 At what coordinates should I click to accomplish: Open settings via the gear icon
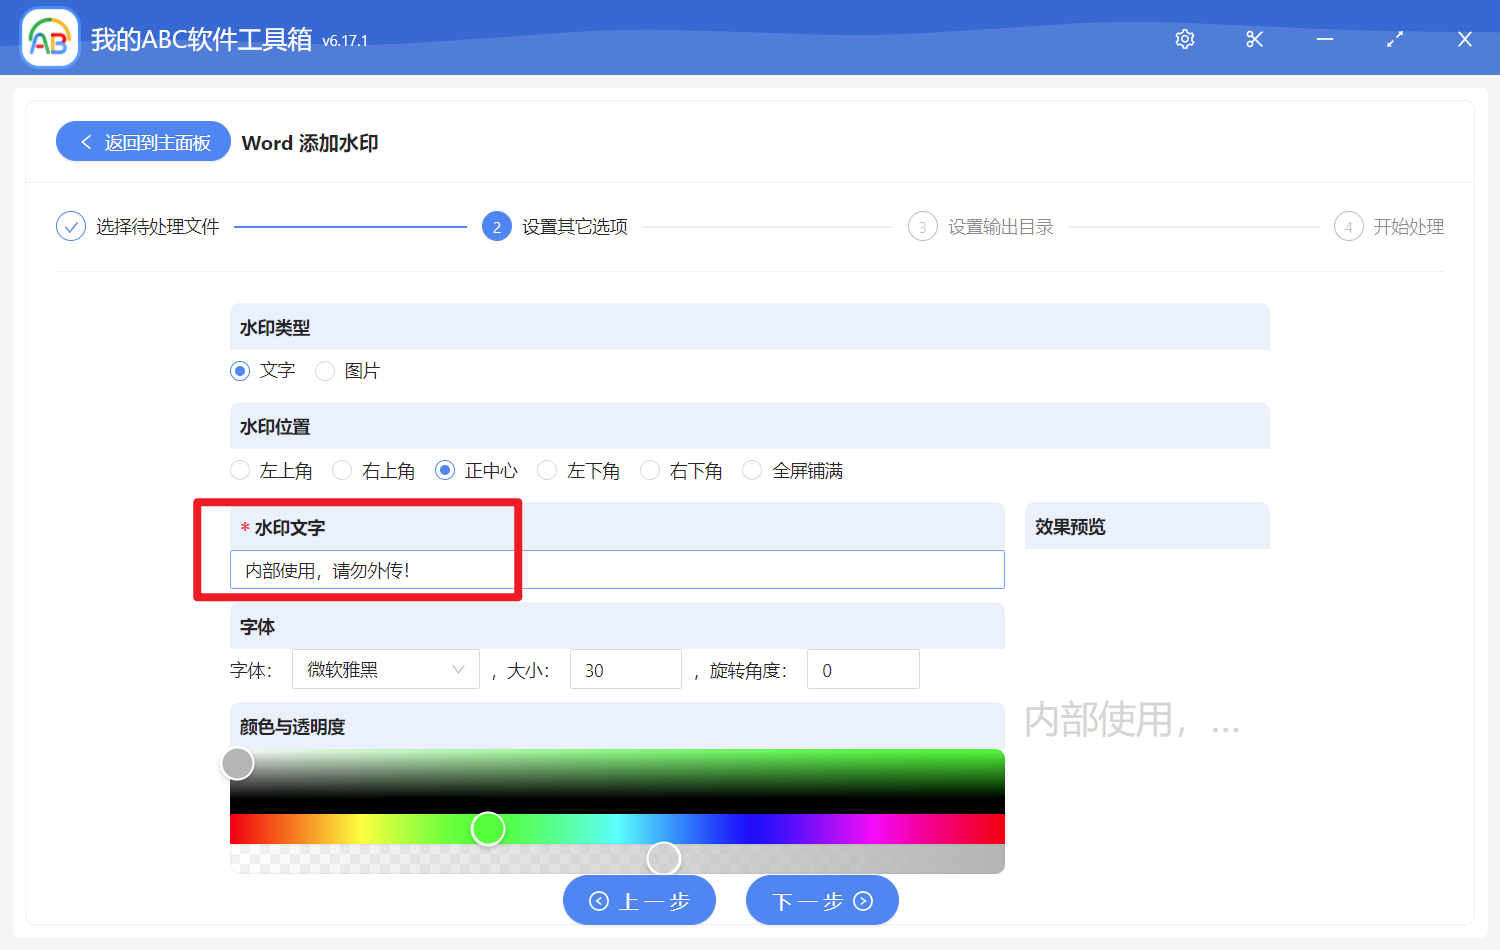(1184, 39)
